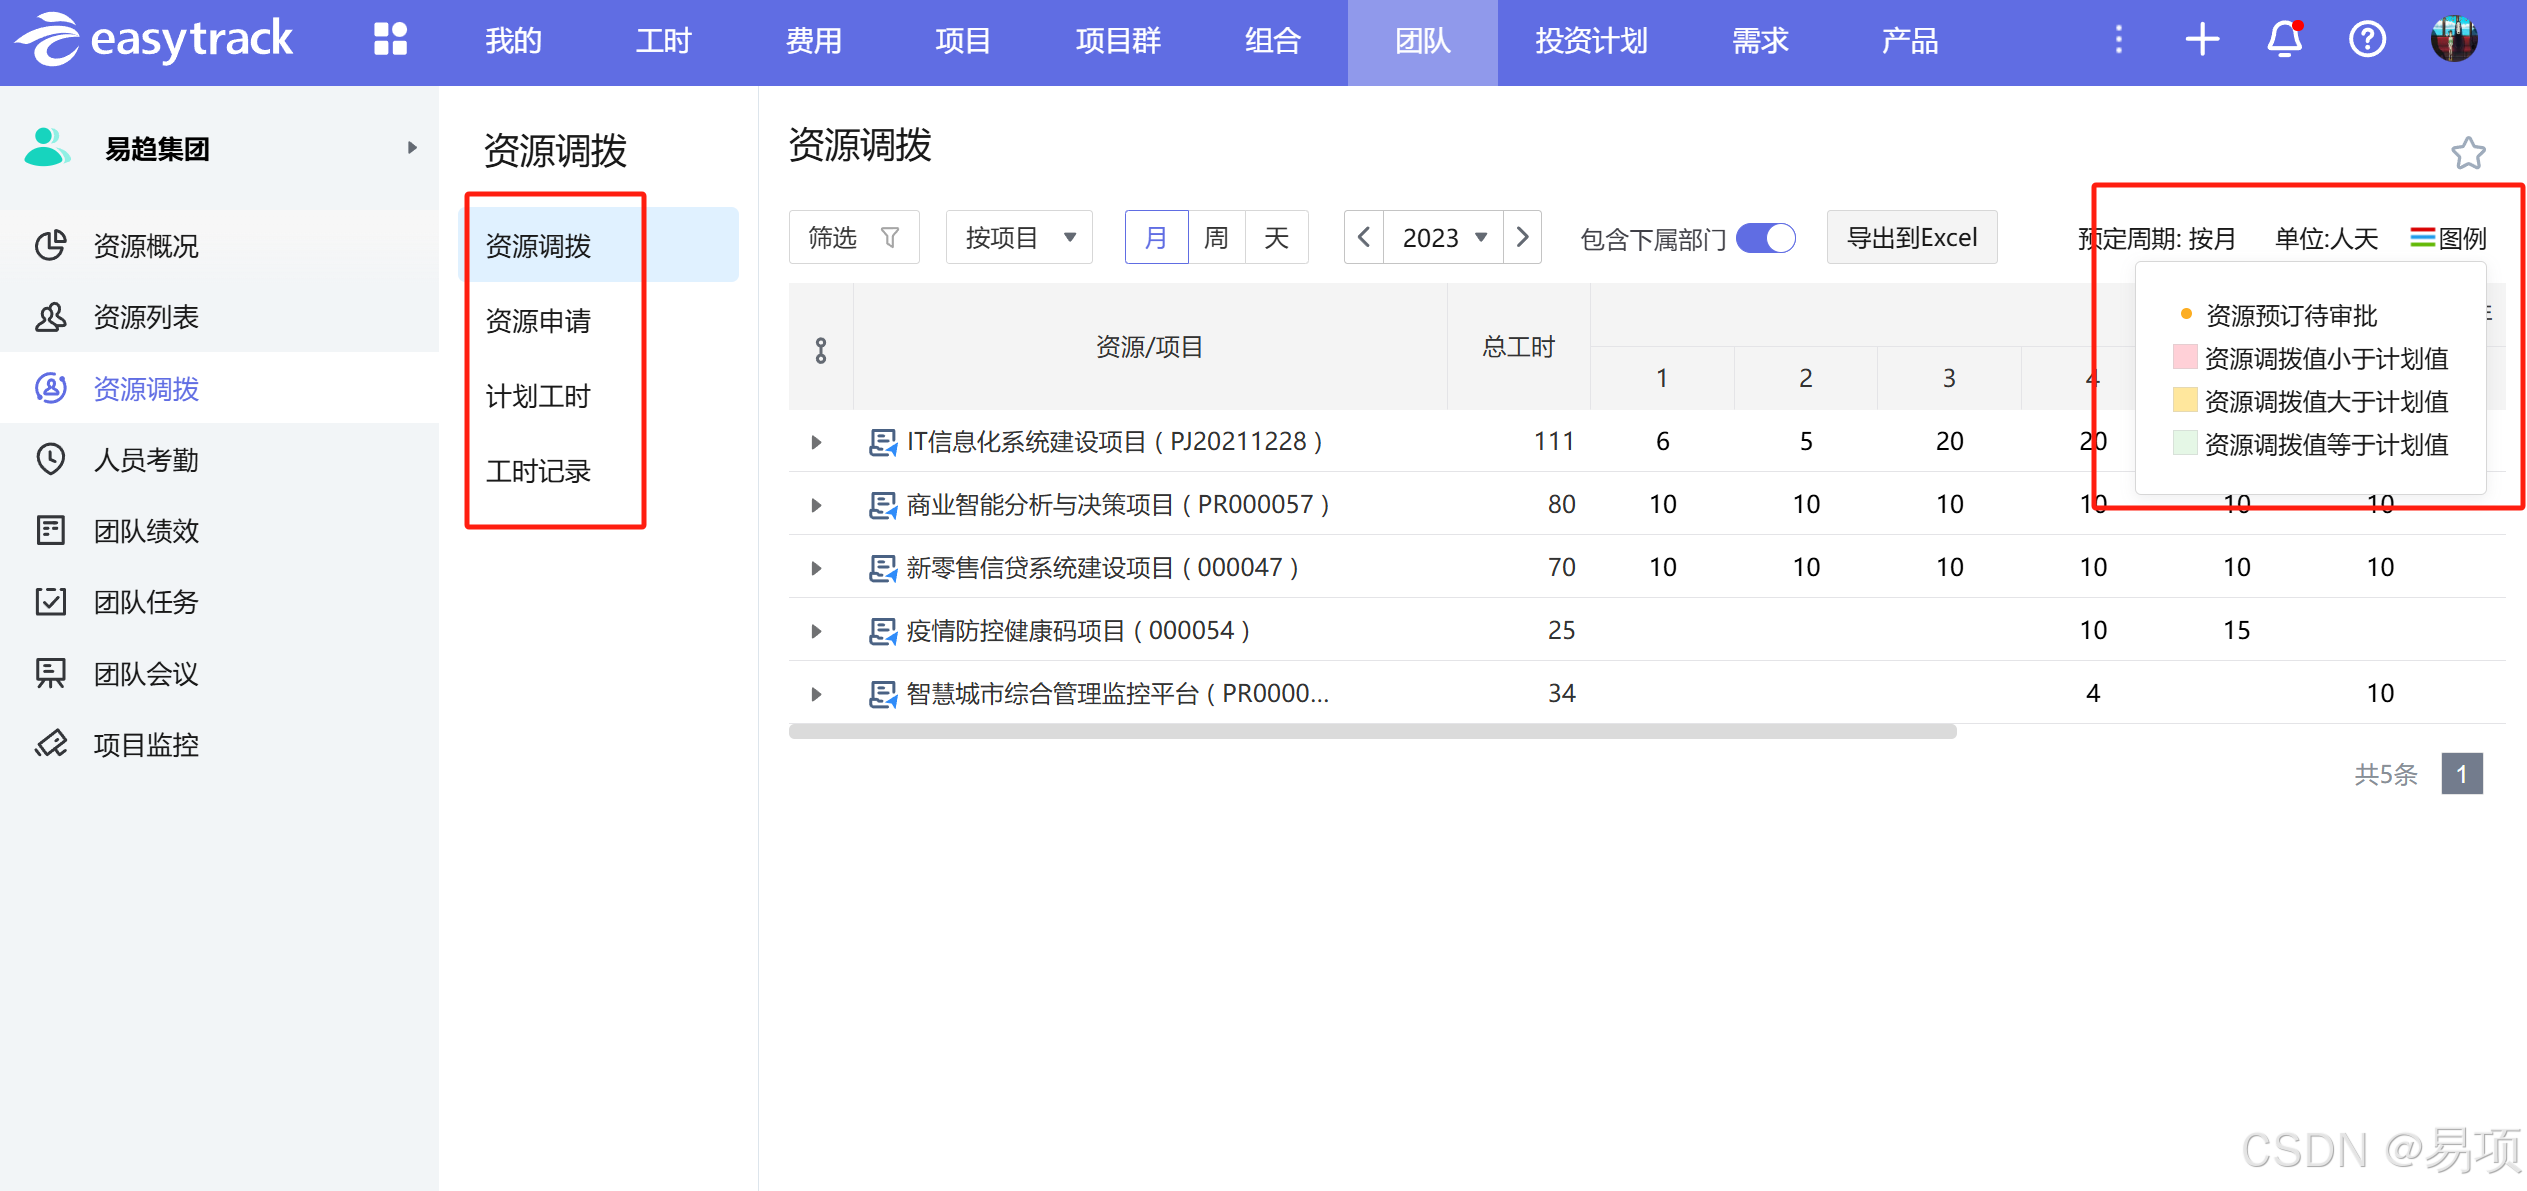
Task: Click the 筛选 filter button
Action: (x=853, y=238)
